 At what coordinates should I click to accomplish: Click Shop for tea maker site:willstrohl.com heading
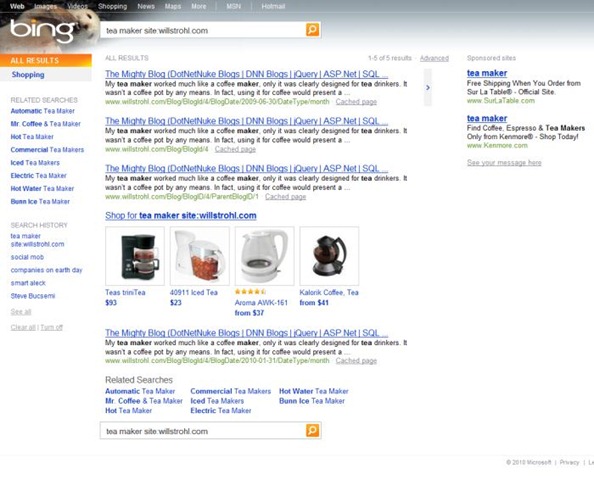pyautogui.click(x=181, y=216)
